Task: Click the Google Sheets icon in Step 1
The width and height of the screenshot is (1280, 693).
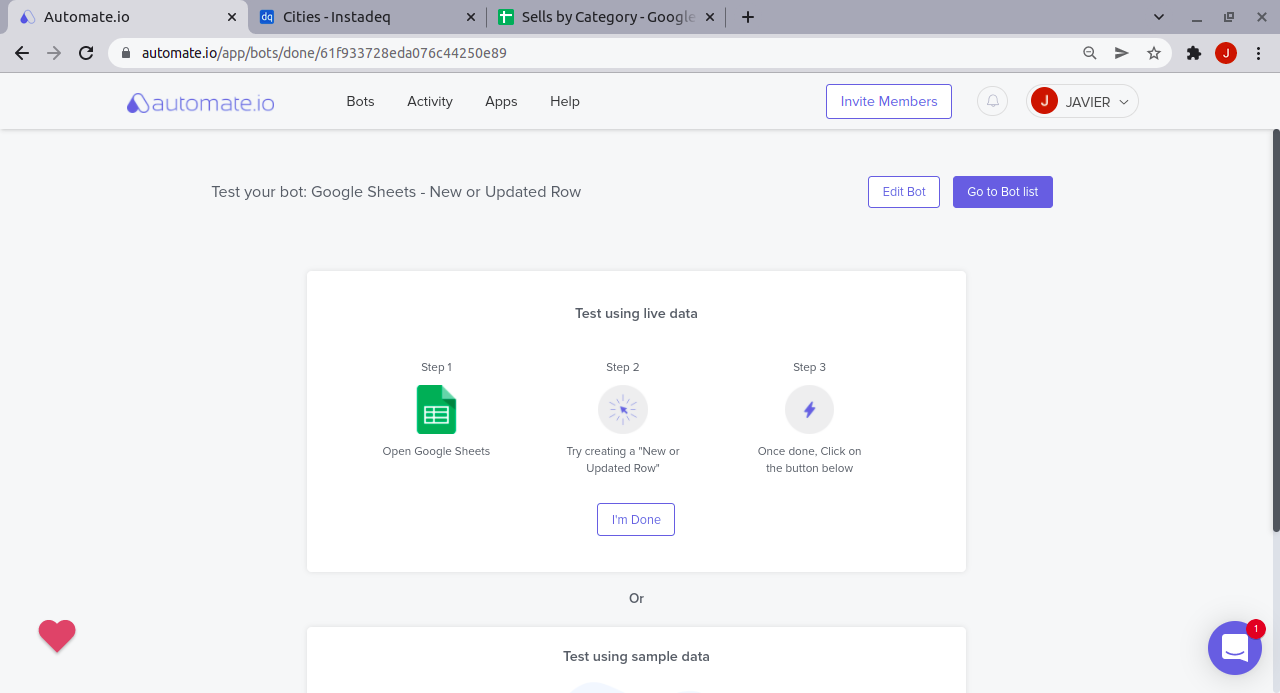Action: pyautogui.click(x=436, y=409)
